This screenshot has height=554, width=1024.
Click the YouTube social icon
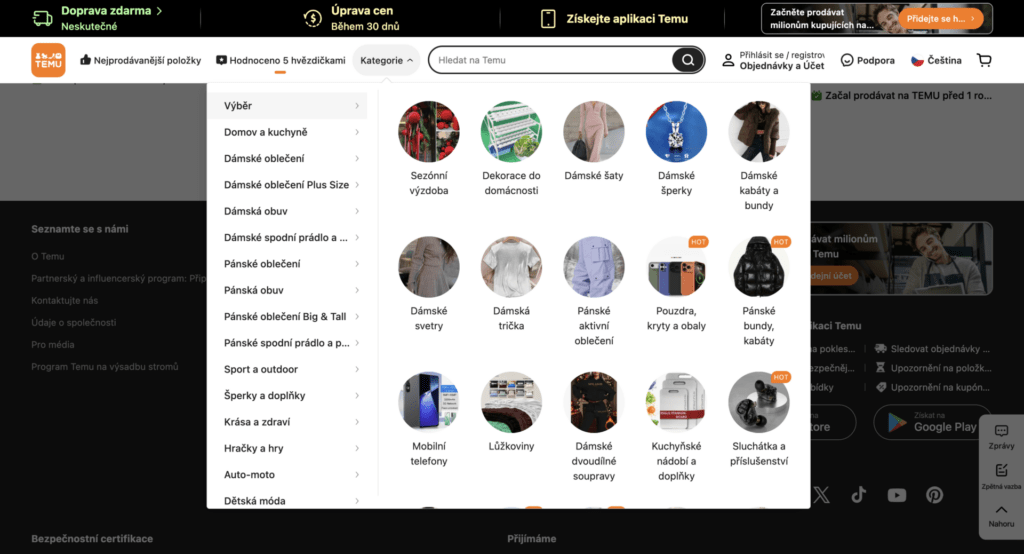pos(896,495)
